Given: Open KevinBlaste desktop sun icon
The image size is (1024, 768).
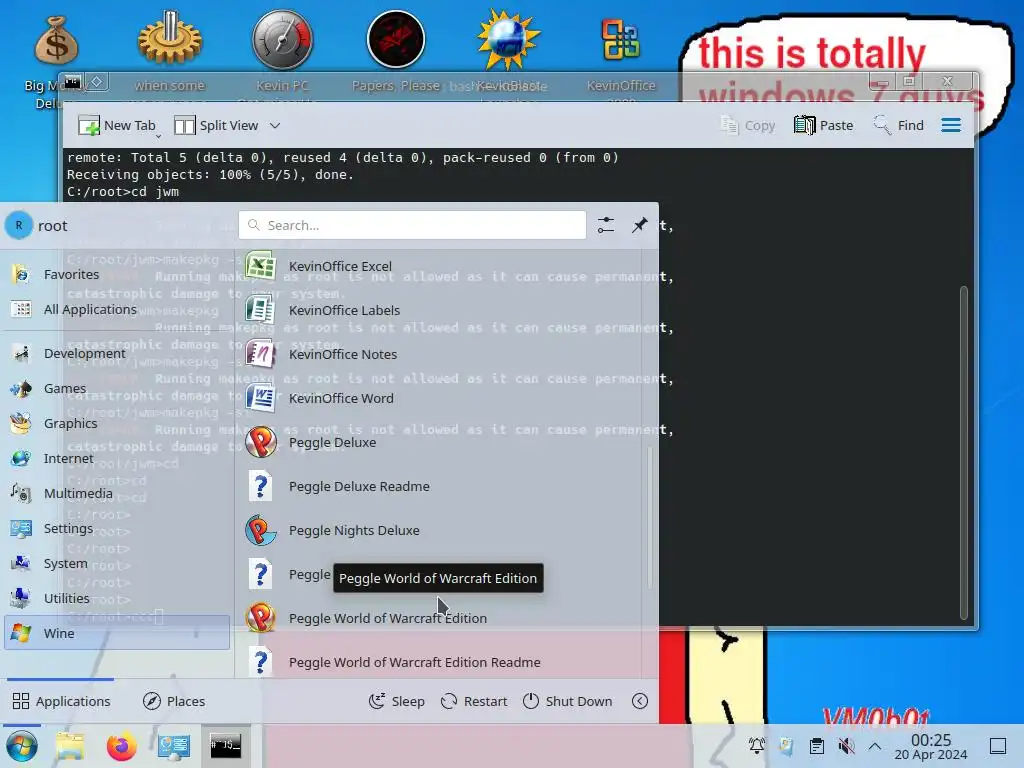Looking at the screenshot, I should point(508,39).
